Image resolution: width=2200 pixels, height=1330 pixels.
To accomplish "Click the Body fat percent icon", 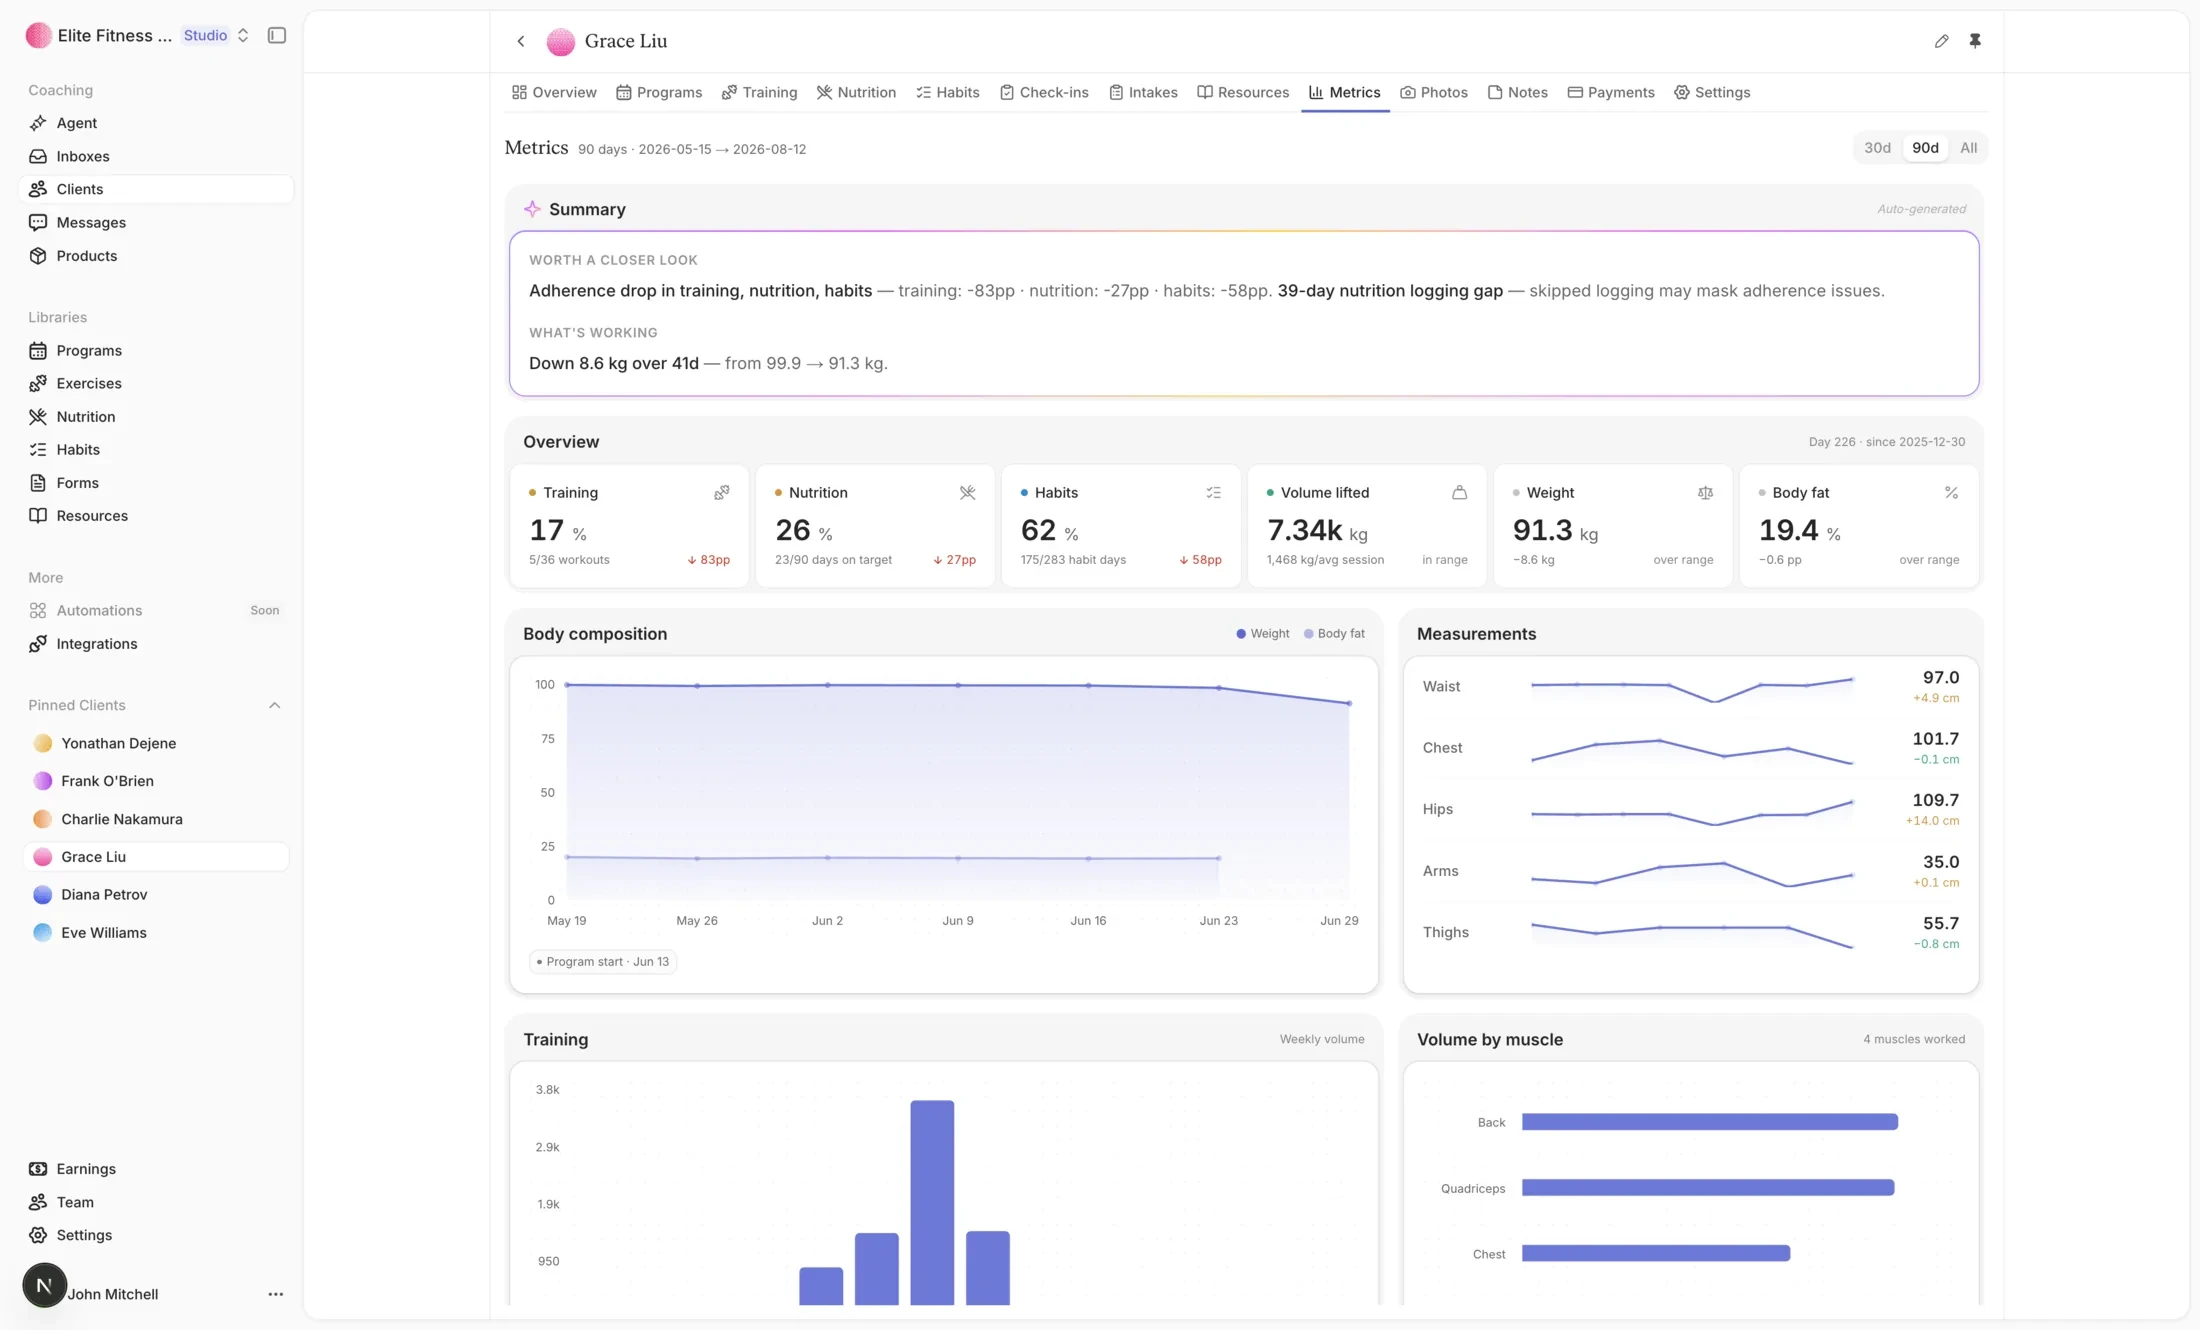I will point(1951,493).
